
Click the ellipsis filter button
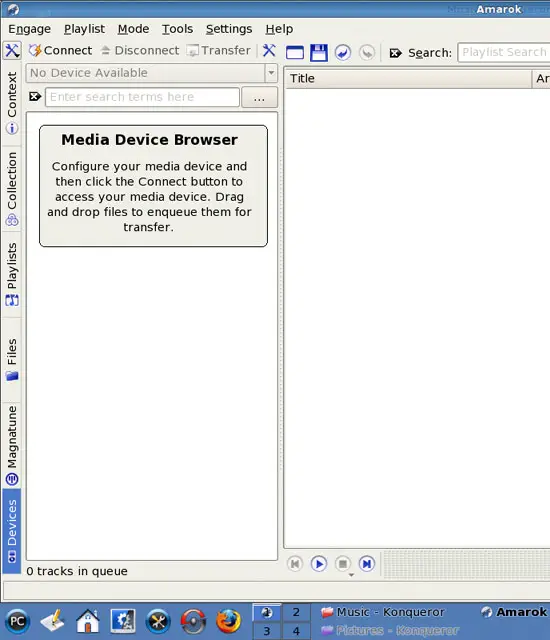(259, 97)
